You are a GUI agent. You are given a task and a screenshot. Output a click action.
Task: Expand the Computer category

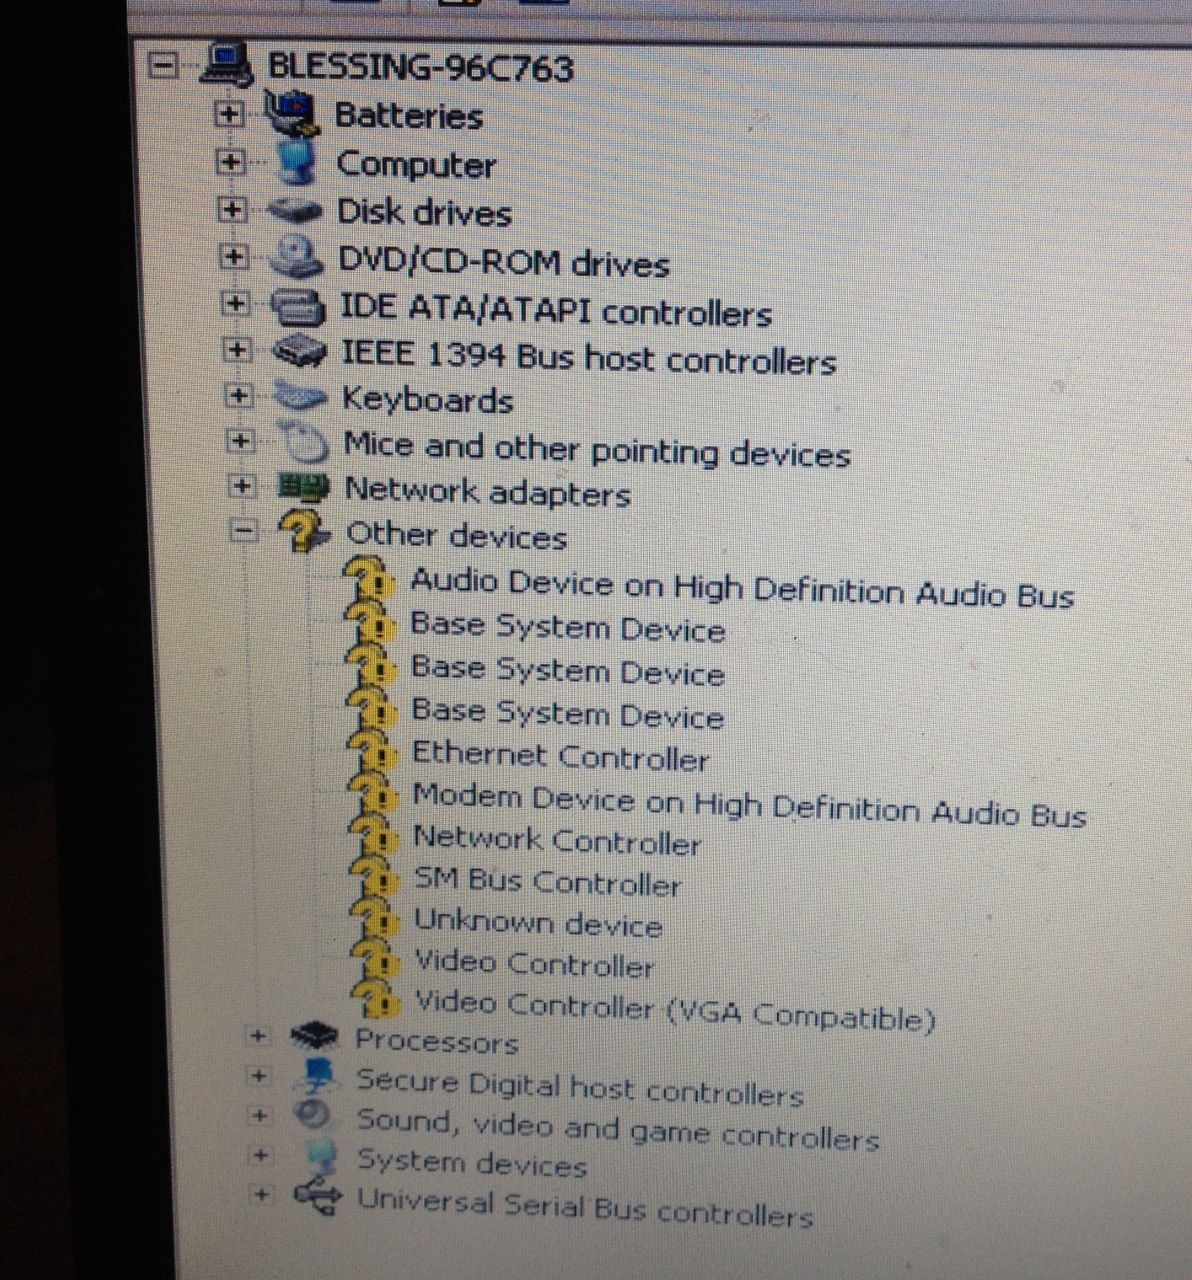click(231, 161)
